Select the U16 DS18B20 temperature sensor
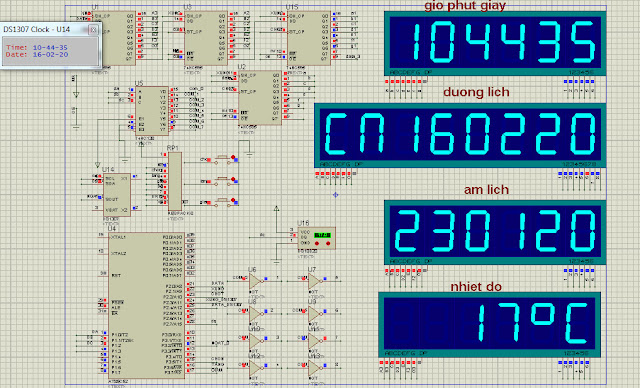Viewport: 640px width, 388px height. (317, 238)
